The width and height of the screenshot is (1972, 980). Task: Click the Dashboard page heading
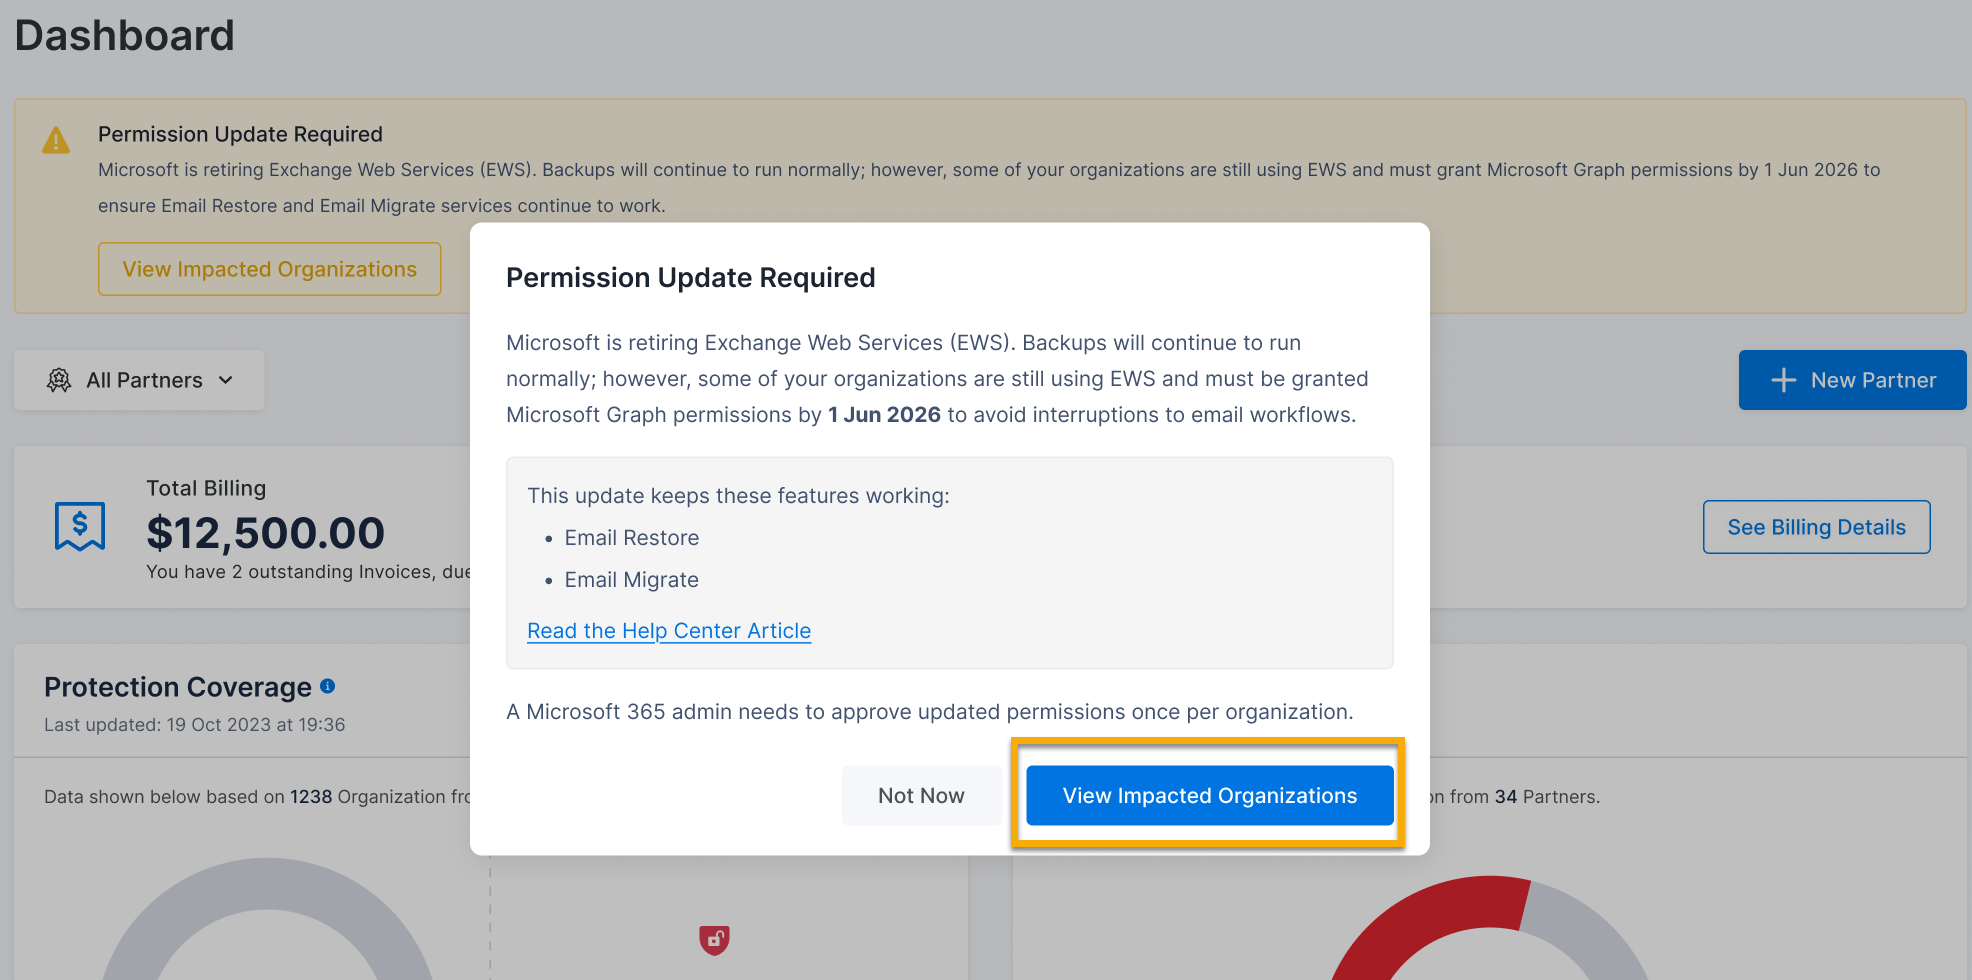[125, 36]
